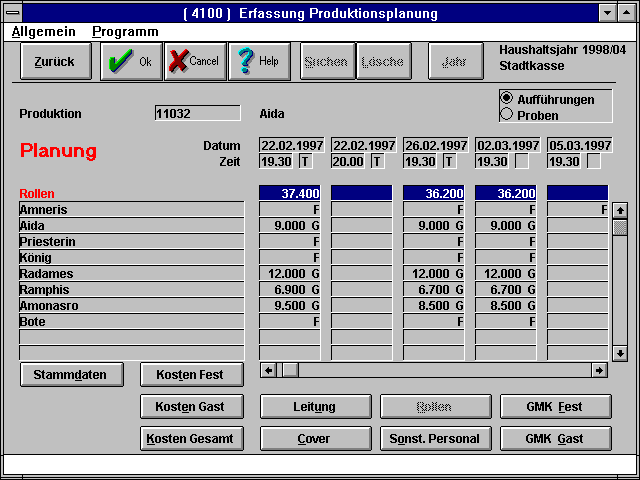Select the Aufführungen radio option
Viewport: 640px width, 480px height.
(507, 99)
